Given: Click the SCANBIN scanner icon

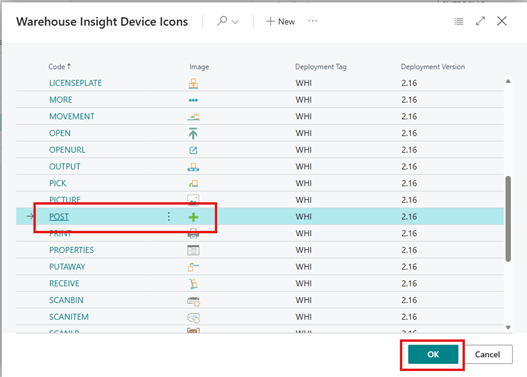Looking at the screenshot, I should point(194,301).
